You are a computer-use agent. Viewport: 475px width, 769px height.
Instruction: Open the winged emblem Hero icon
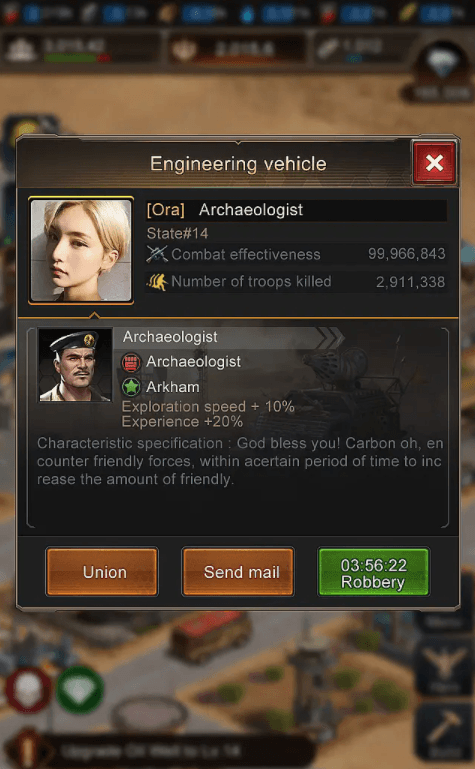444,667
